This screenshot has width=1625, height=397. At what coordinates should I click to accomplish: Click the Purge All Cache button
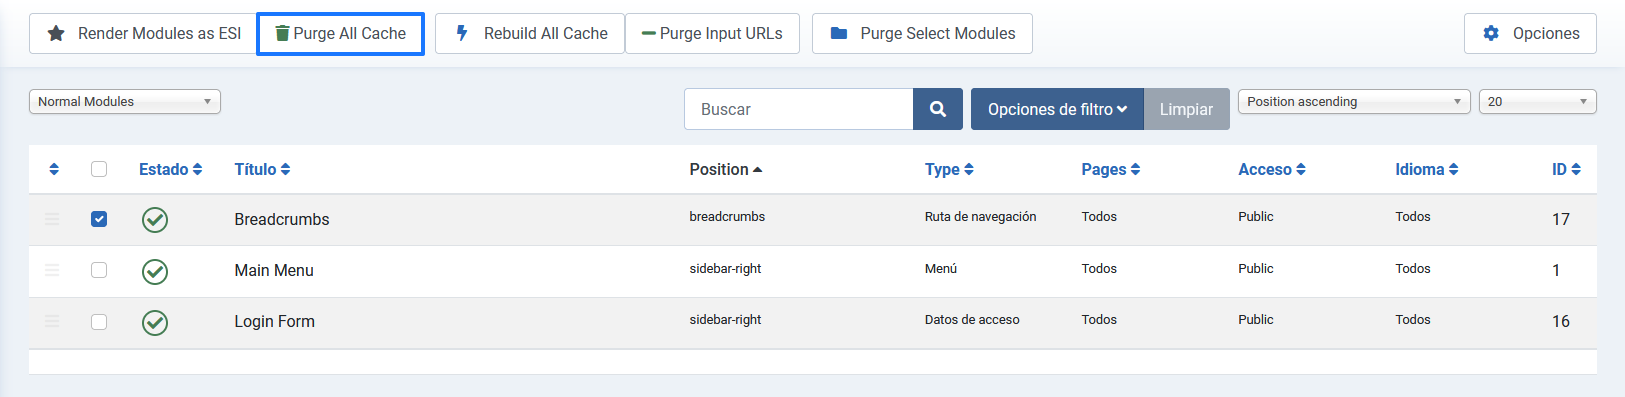(x=341, y=33)
